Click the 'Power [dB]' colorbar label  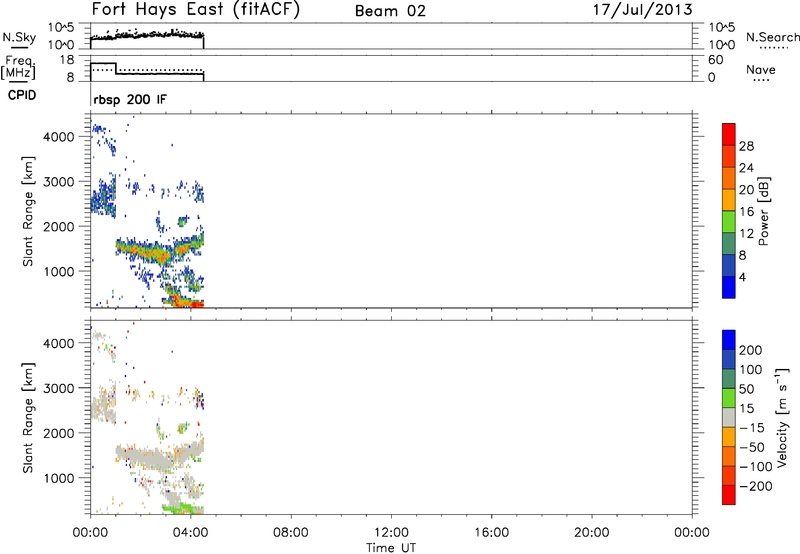764,211
